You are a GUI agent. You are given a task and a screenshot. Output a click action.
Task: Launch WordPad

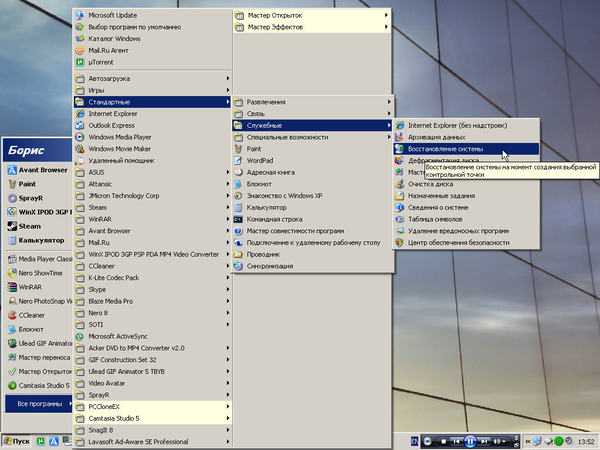click(x=313, y=161)
